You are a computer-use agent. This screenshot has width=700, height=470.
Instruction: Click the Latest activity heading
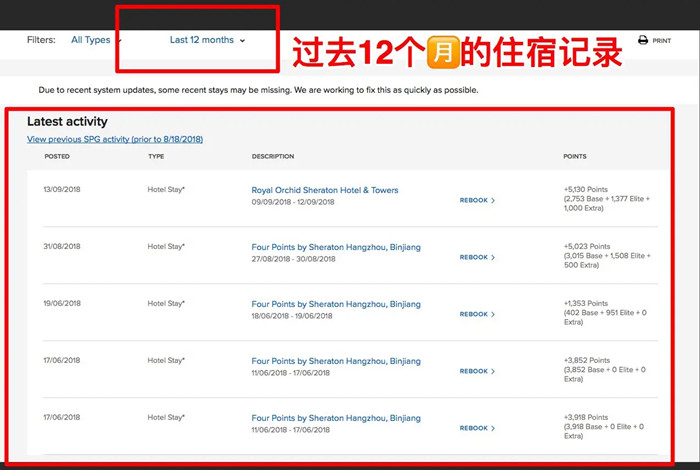[x=67, y=121]
